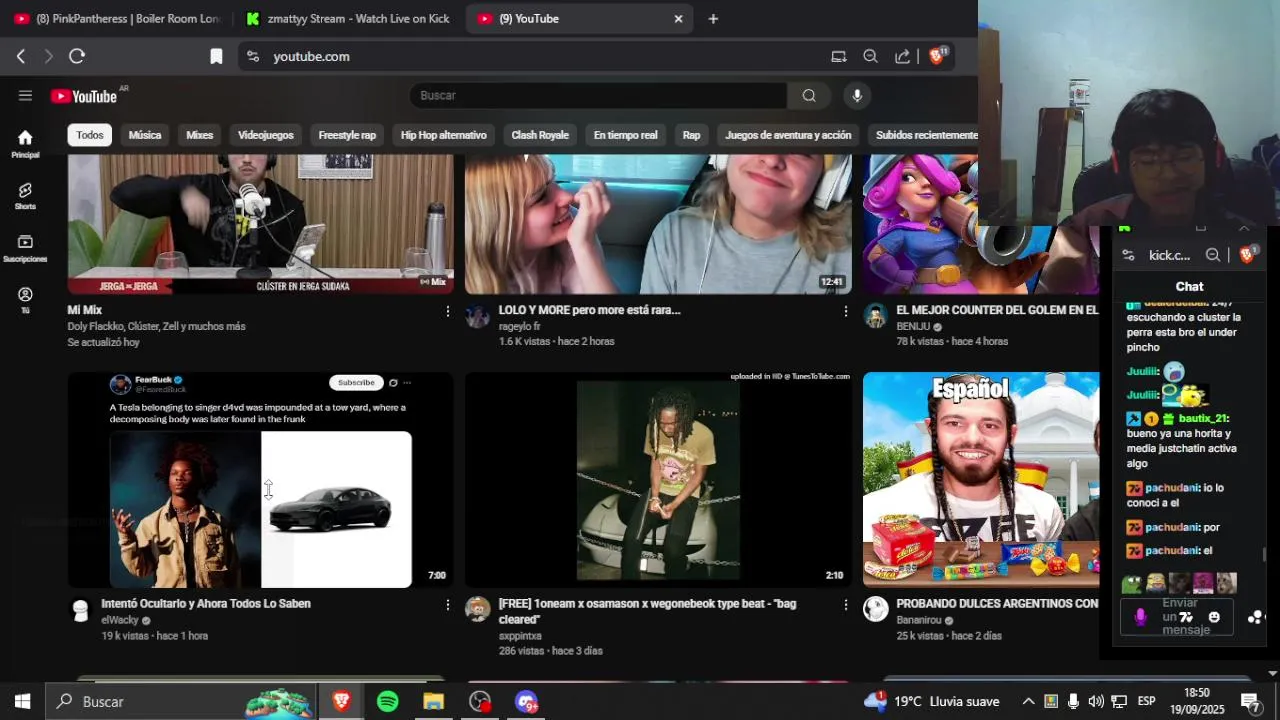Open Intentó Ocultarlo y Ahora Todos video title
The width and height of the screenshot is (1280, 720).
206,604
